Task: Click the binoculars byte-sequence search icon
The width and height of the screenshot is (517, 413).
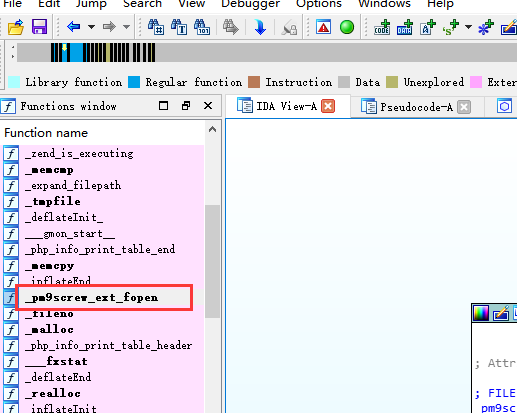Action: (202, 27)
